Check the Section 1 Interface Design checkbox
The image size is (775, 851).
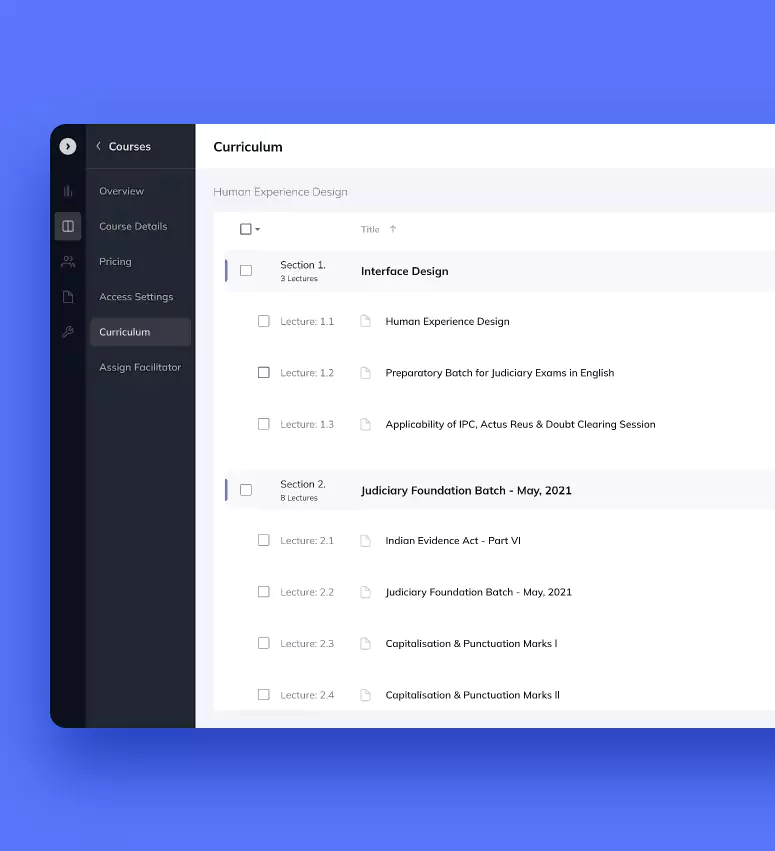pyautogui.click(x=246, y=270)
